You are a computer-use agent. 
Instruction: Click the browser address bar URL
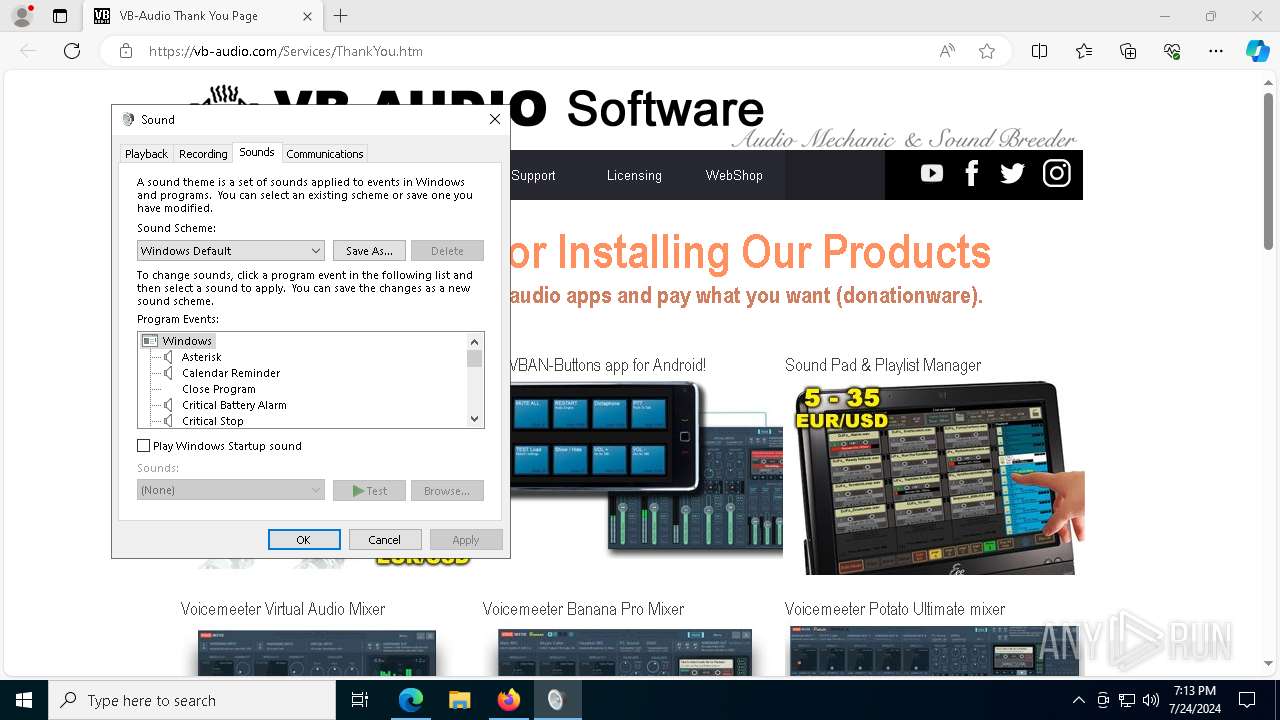click(286, 51)
